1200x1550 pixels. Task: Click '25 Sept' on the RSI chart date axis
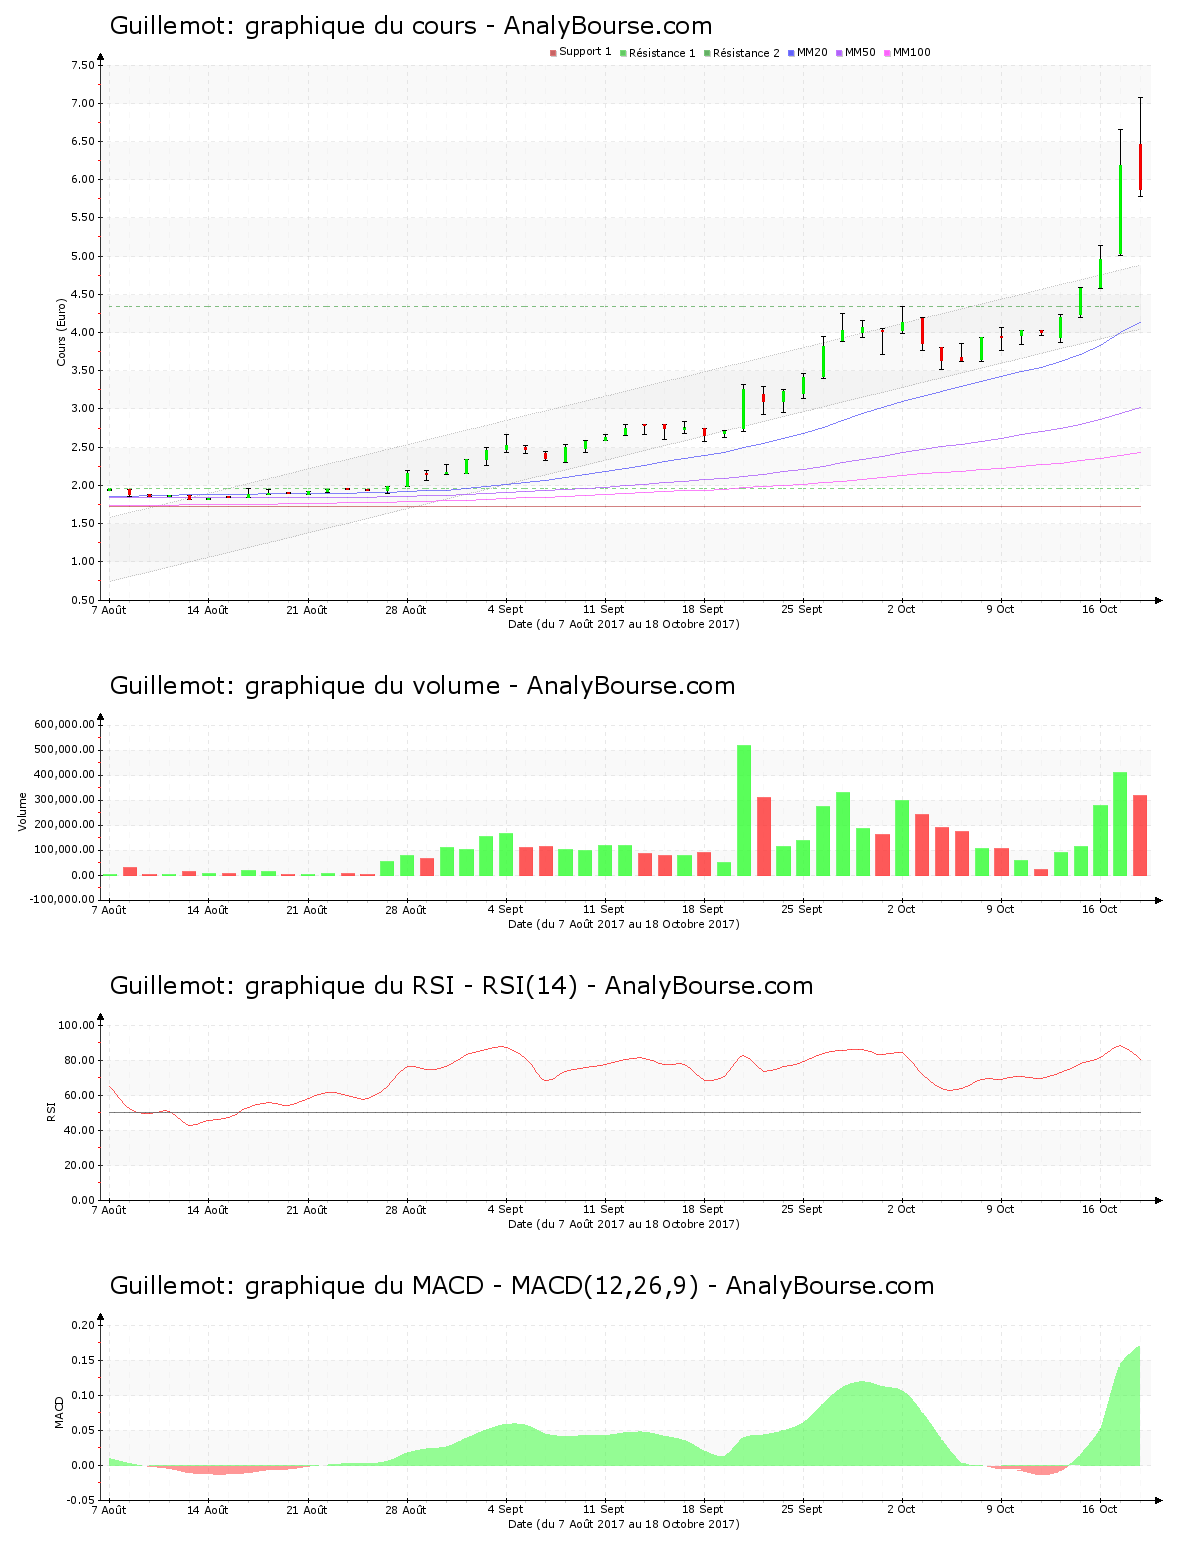[802, 1210]
